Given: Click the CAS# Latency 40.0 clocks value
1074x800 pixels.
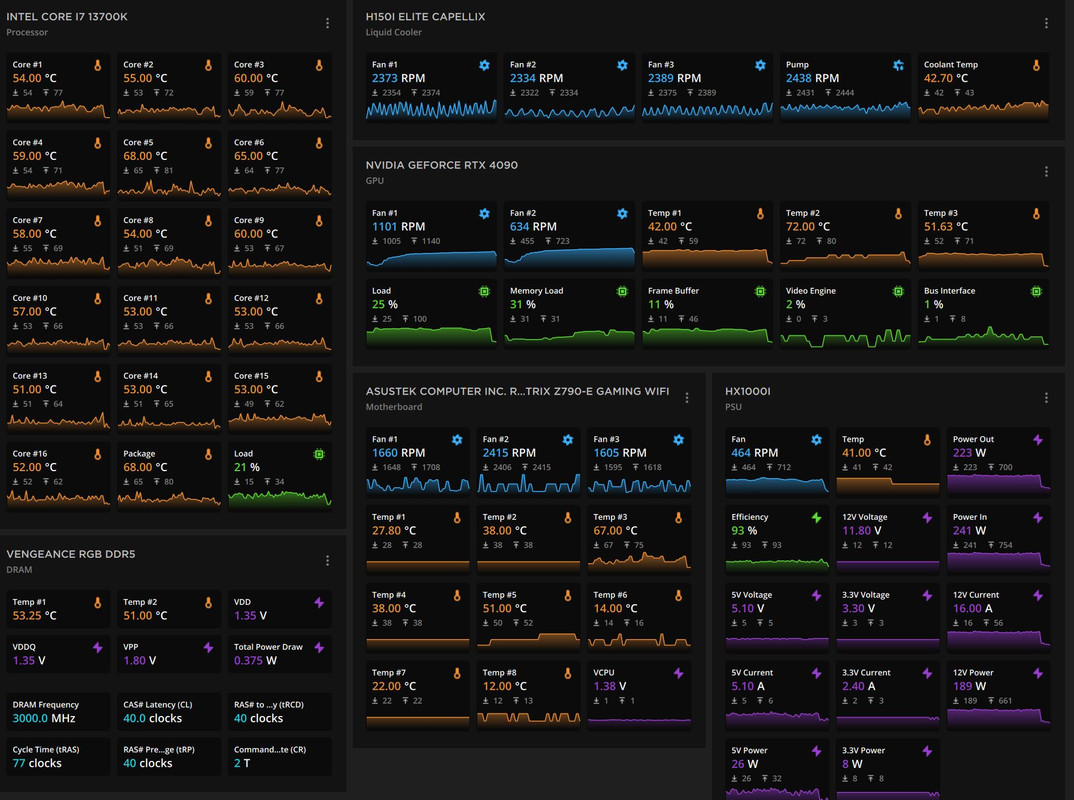Looking at the screenshot, I should coord(153,718).
